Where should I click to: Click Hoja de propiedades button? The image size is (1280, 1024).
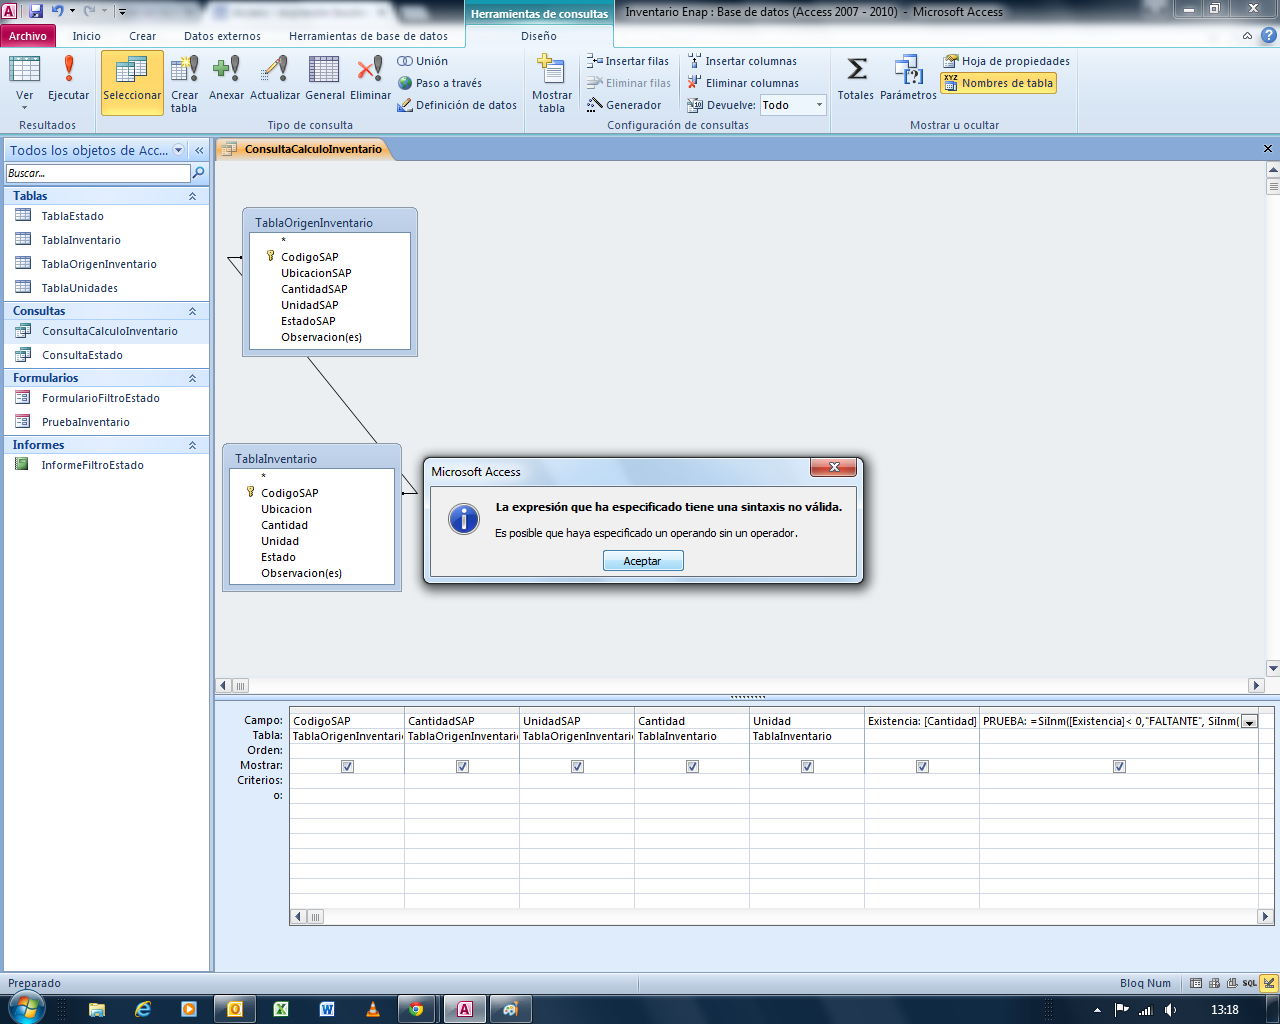pos(1006,61)
